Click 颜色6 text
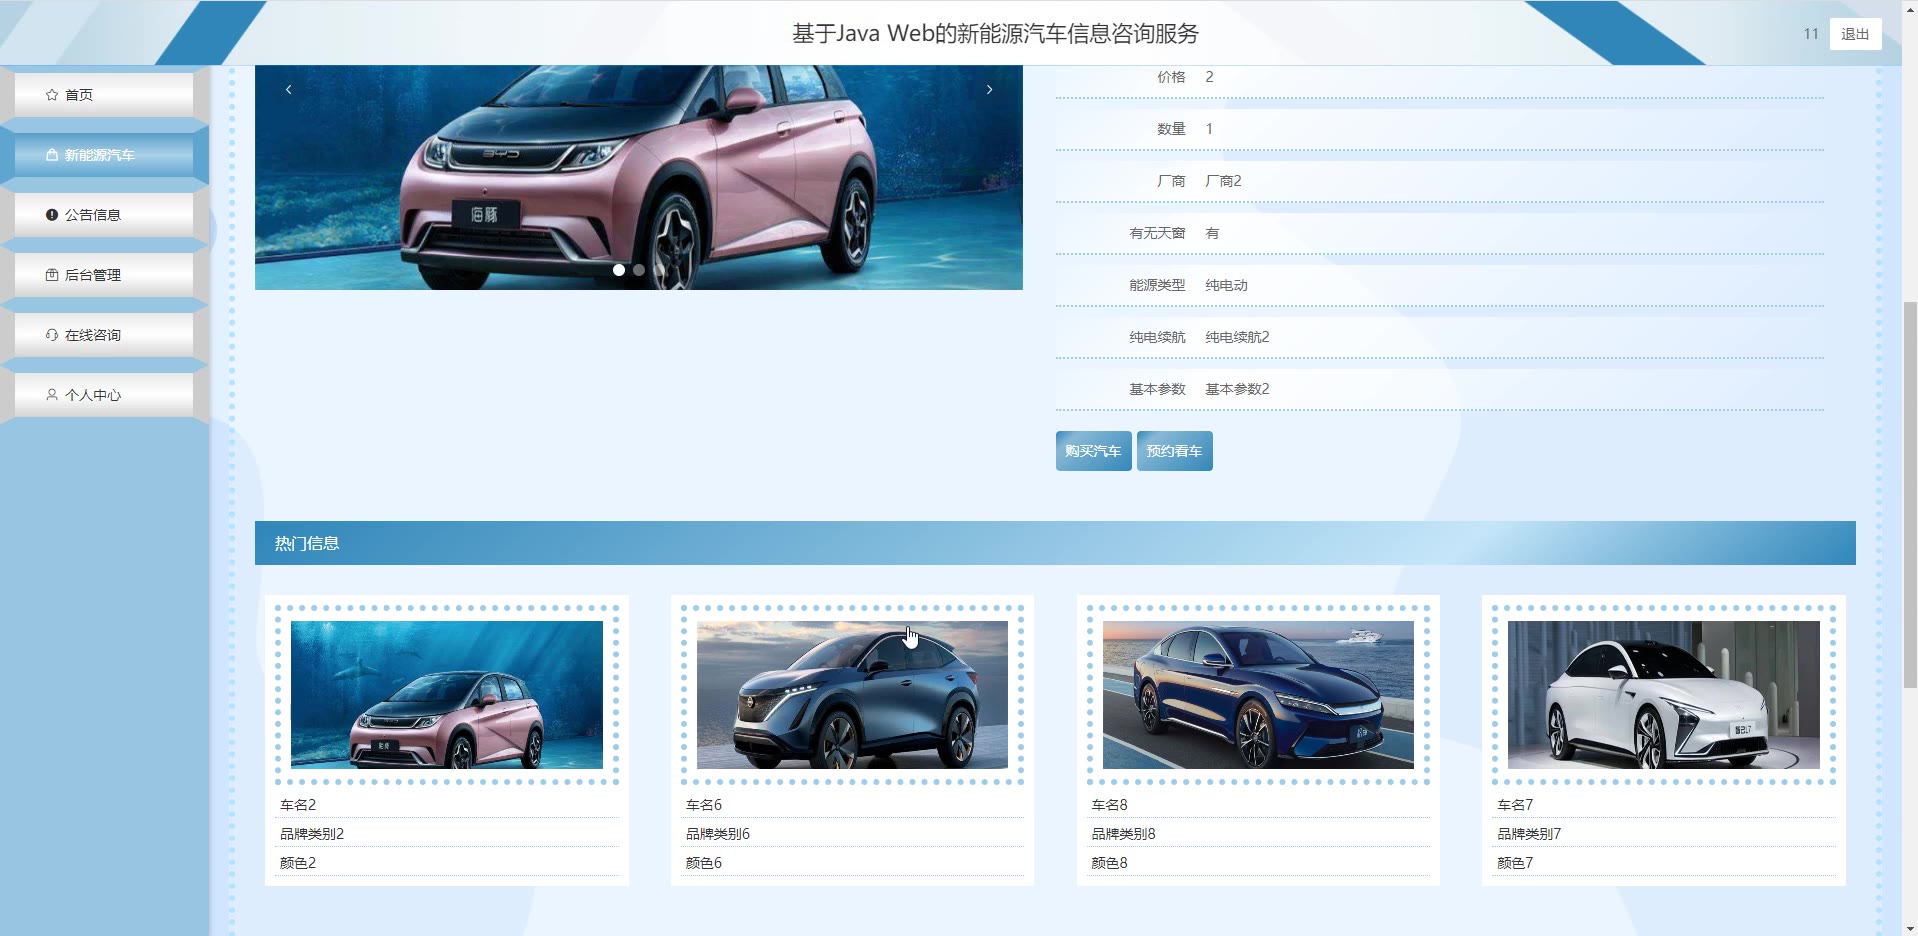This screenshot has height=936, width=1918. point(704,863)
